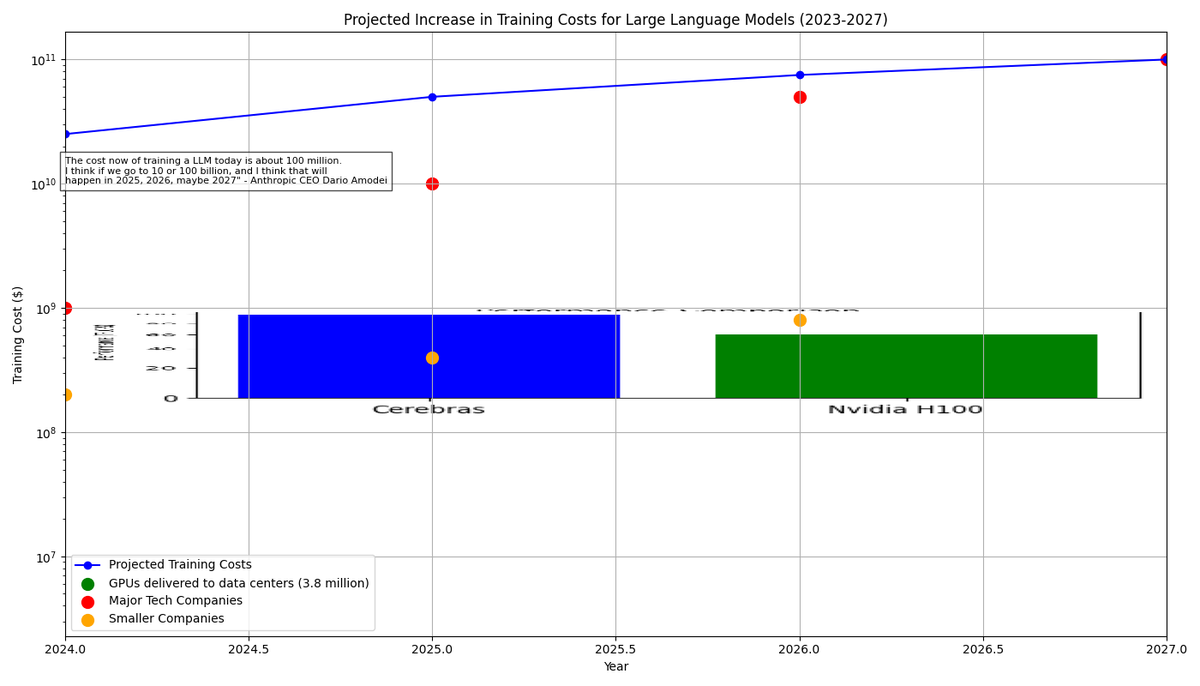Click the red Major Tech point at 2024

(66, 308)
